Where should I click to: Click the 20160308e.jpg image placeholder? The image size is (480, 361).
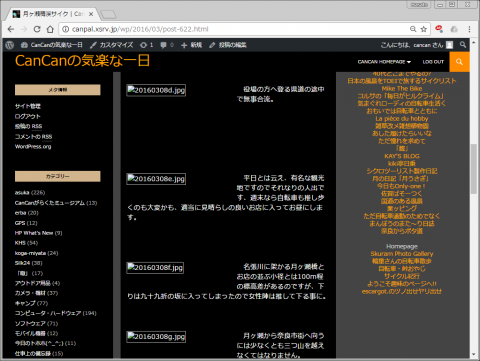click(x=156, y=179)
